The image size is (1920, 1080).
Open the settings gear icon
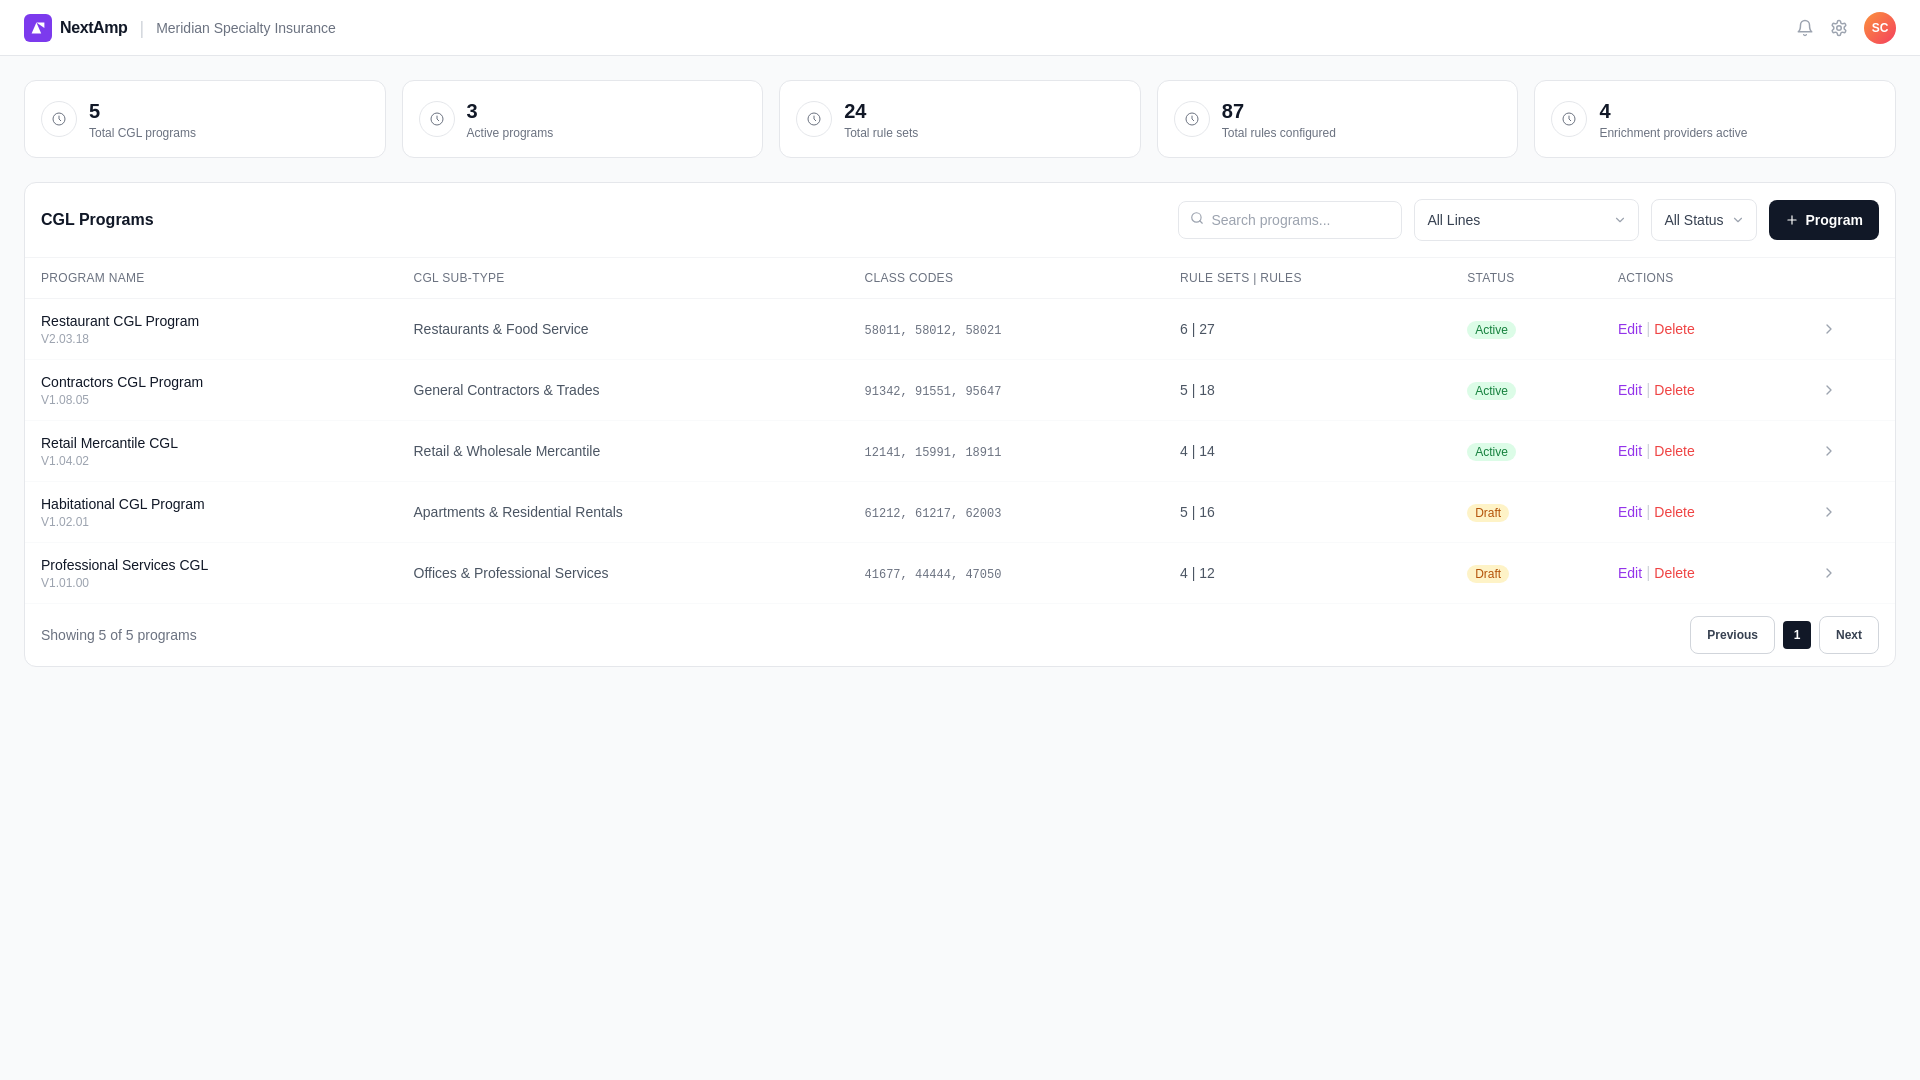click(1839, 28)
